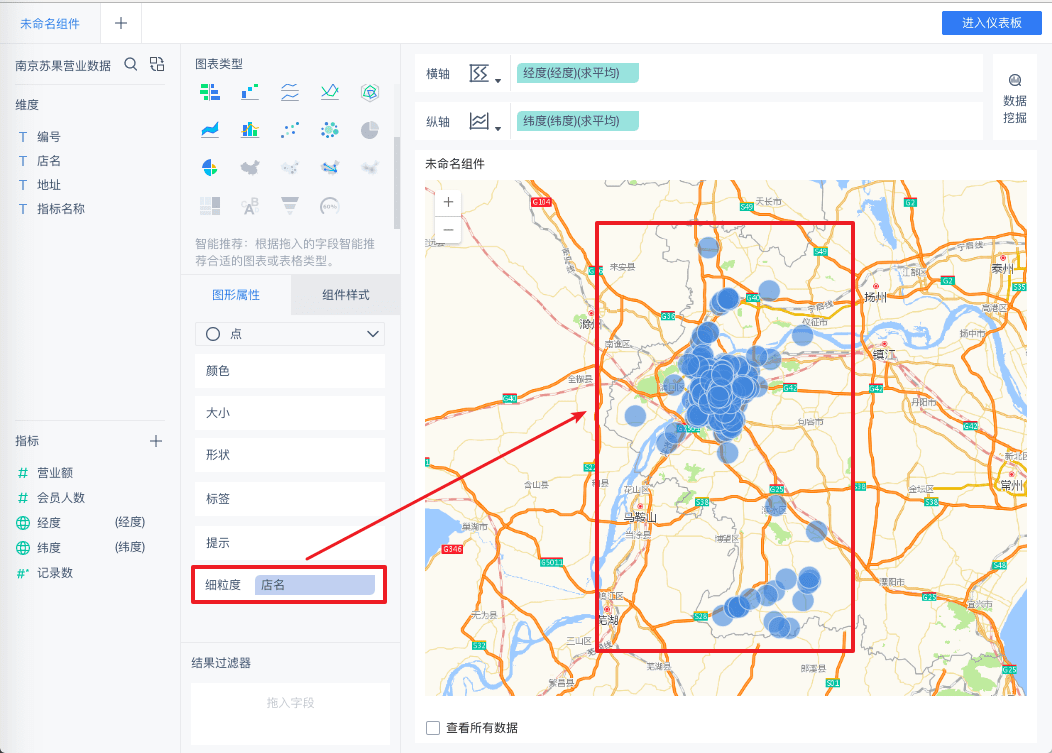Click the 未命名组件 chart title
1052x753 pixels.
pyautogui.click(x=454, y=164)
